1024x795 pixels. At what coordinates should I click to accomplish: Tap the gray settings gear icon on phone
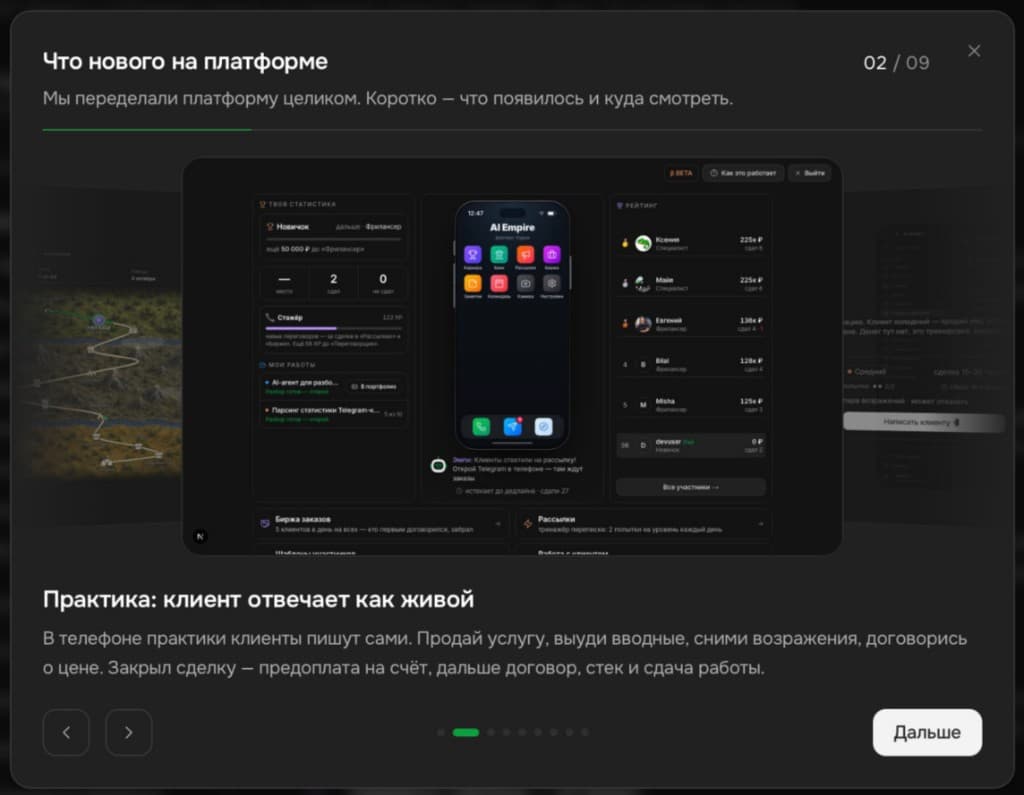(552, 283)
